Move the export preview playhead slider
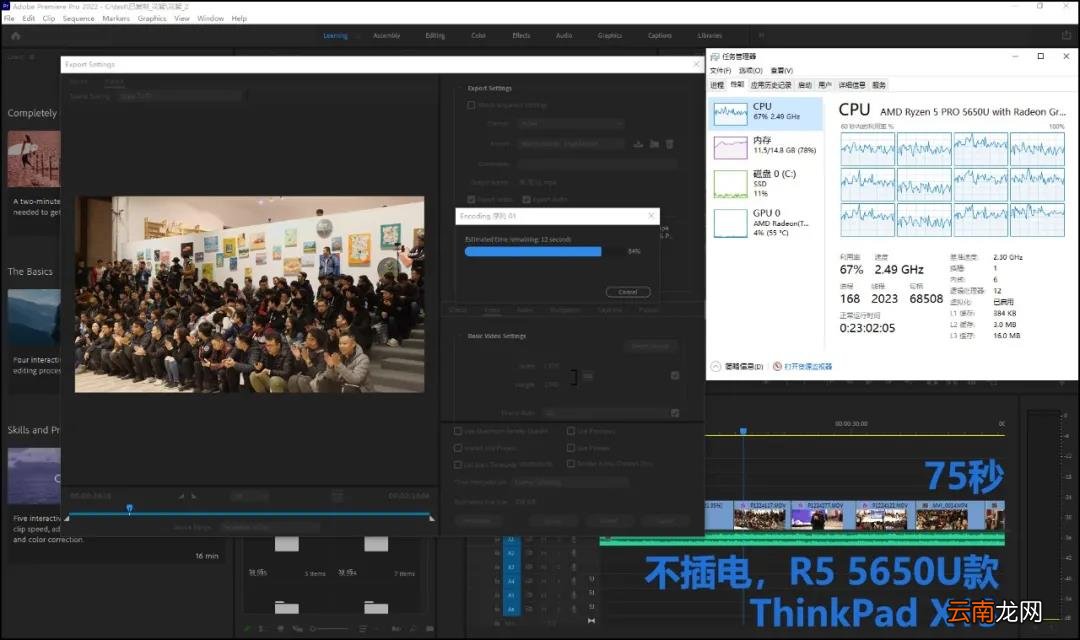 tap(129, 508)
